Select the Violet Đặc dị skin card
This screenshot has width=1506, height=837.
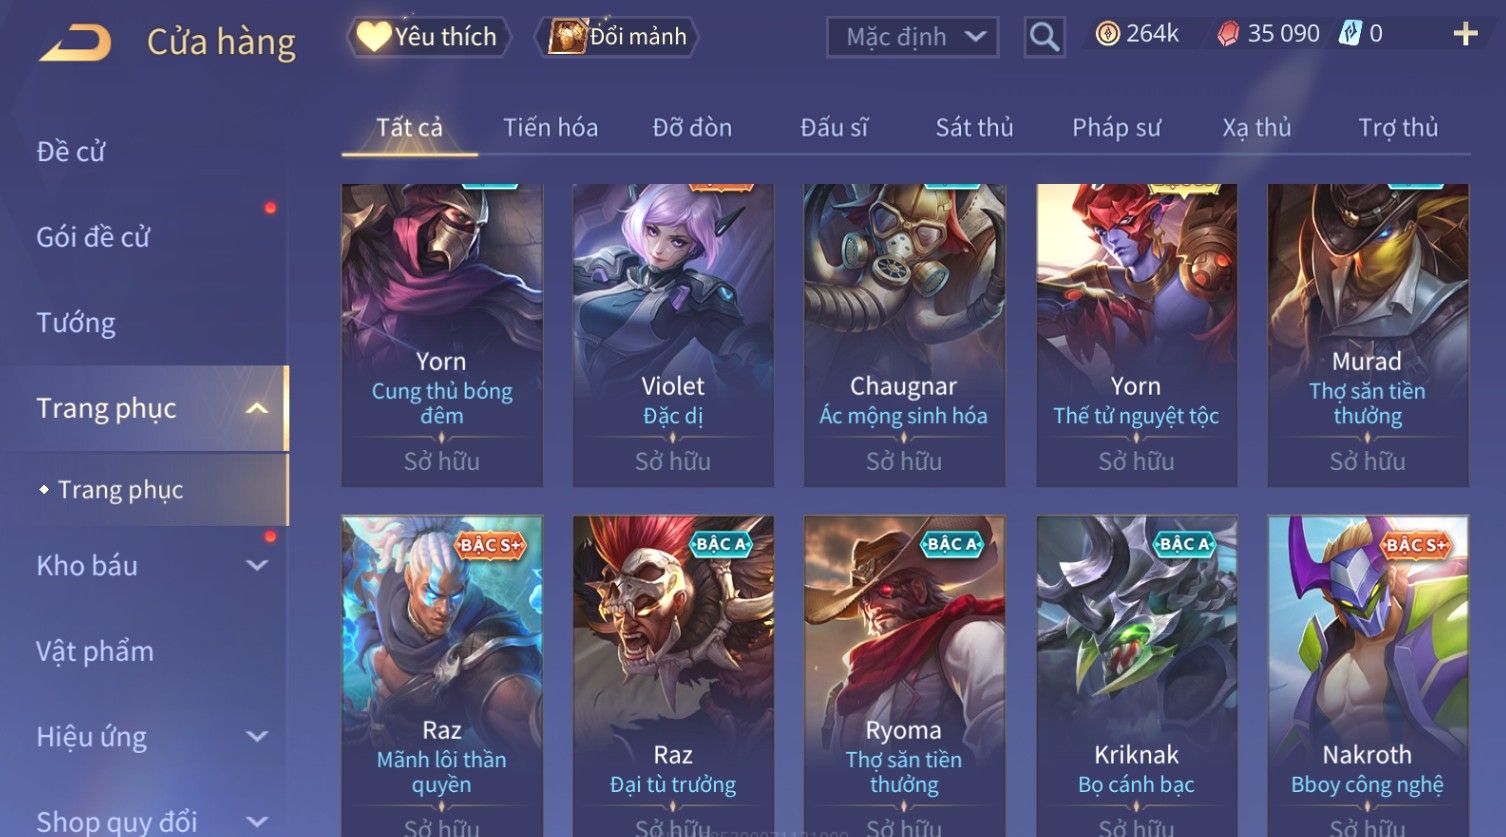pyautogui.click(x=673, y=335)
